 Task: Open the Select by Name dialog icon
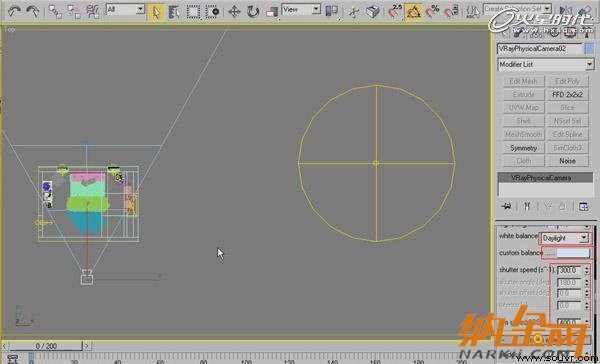tap(174, 12)
